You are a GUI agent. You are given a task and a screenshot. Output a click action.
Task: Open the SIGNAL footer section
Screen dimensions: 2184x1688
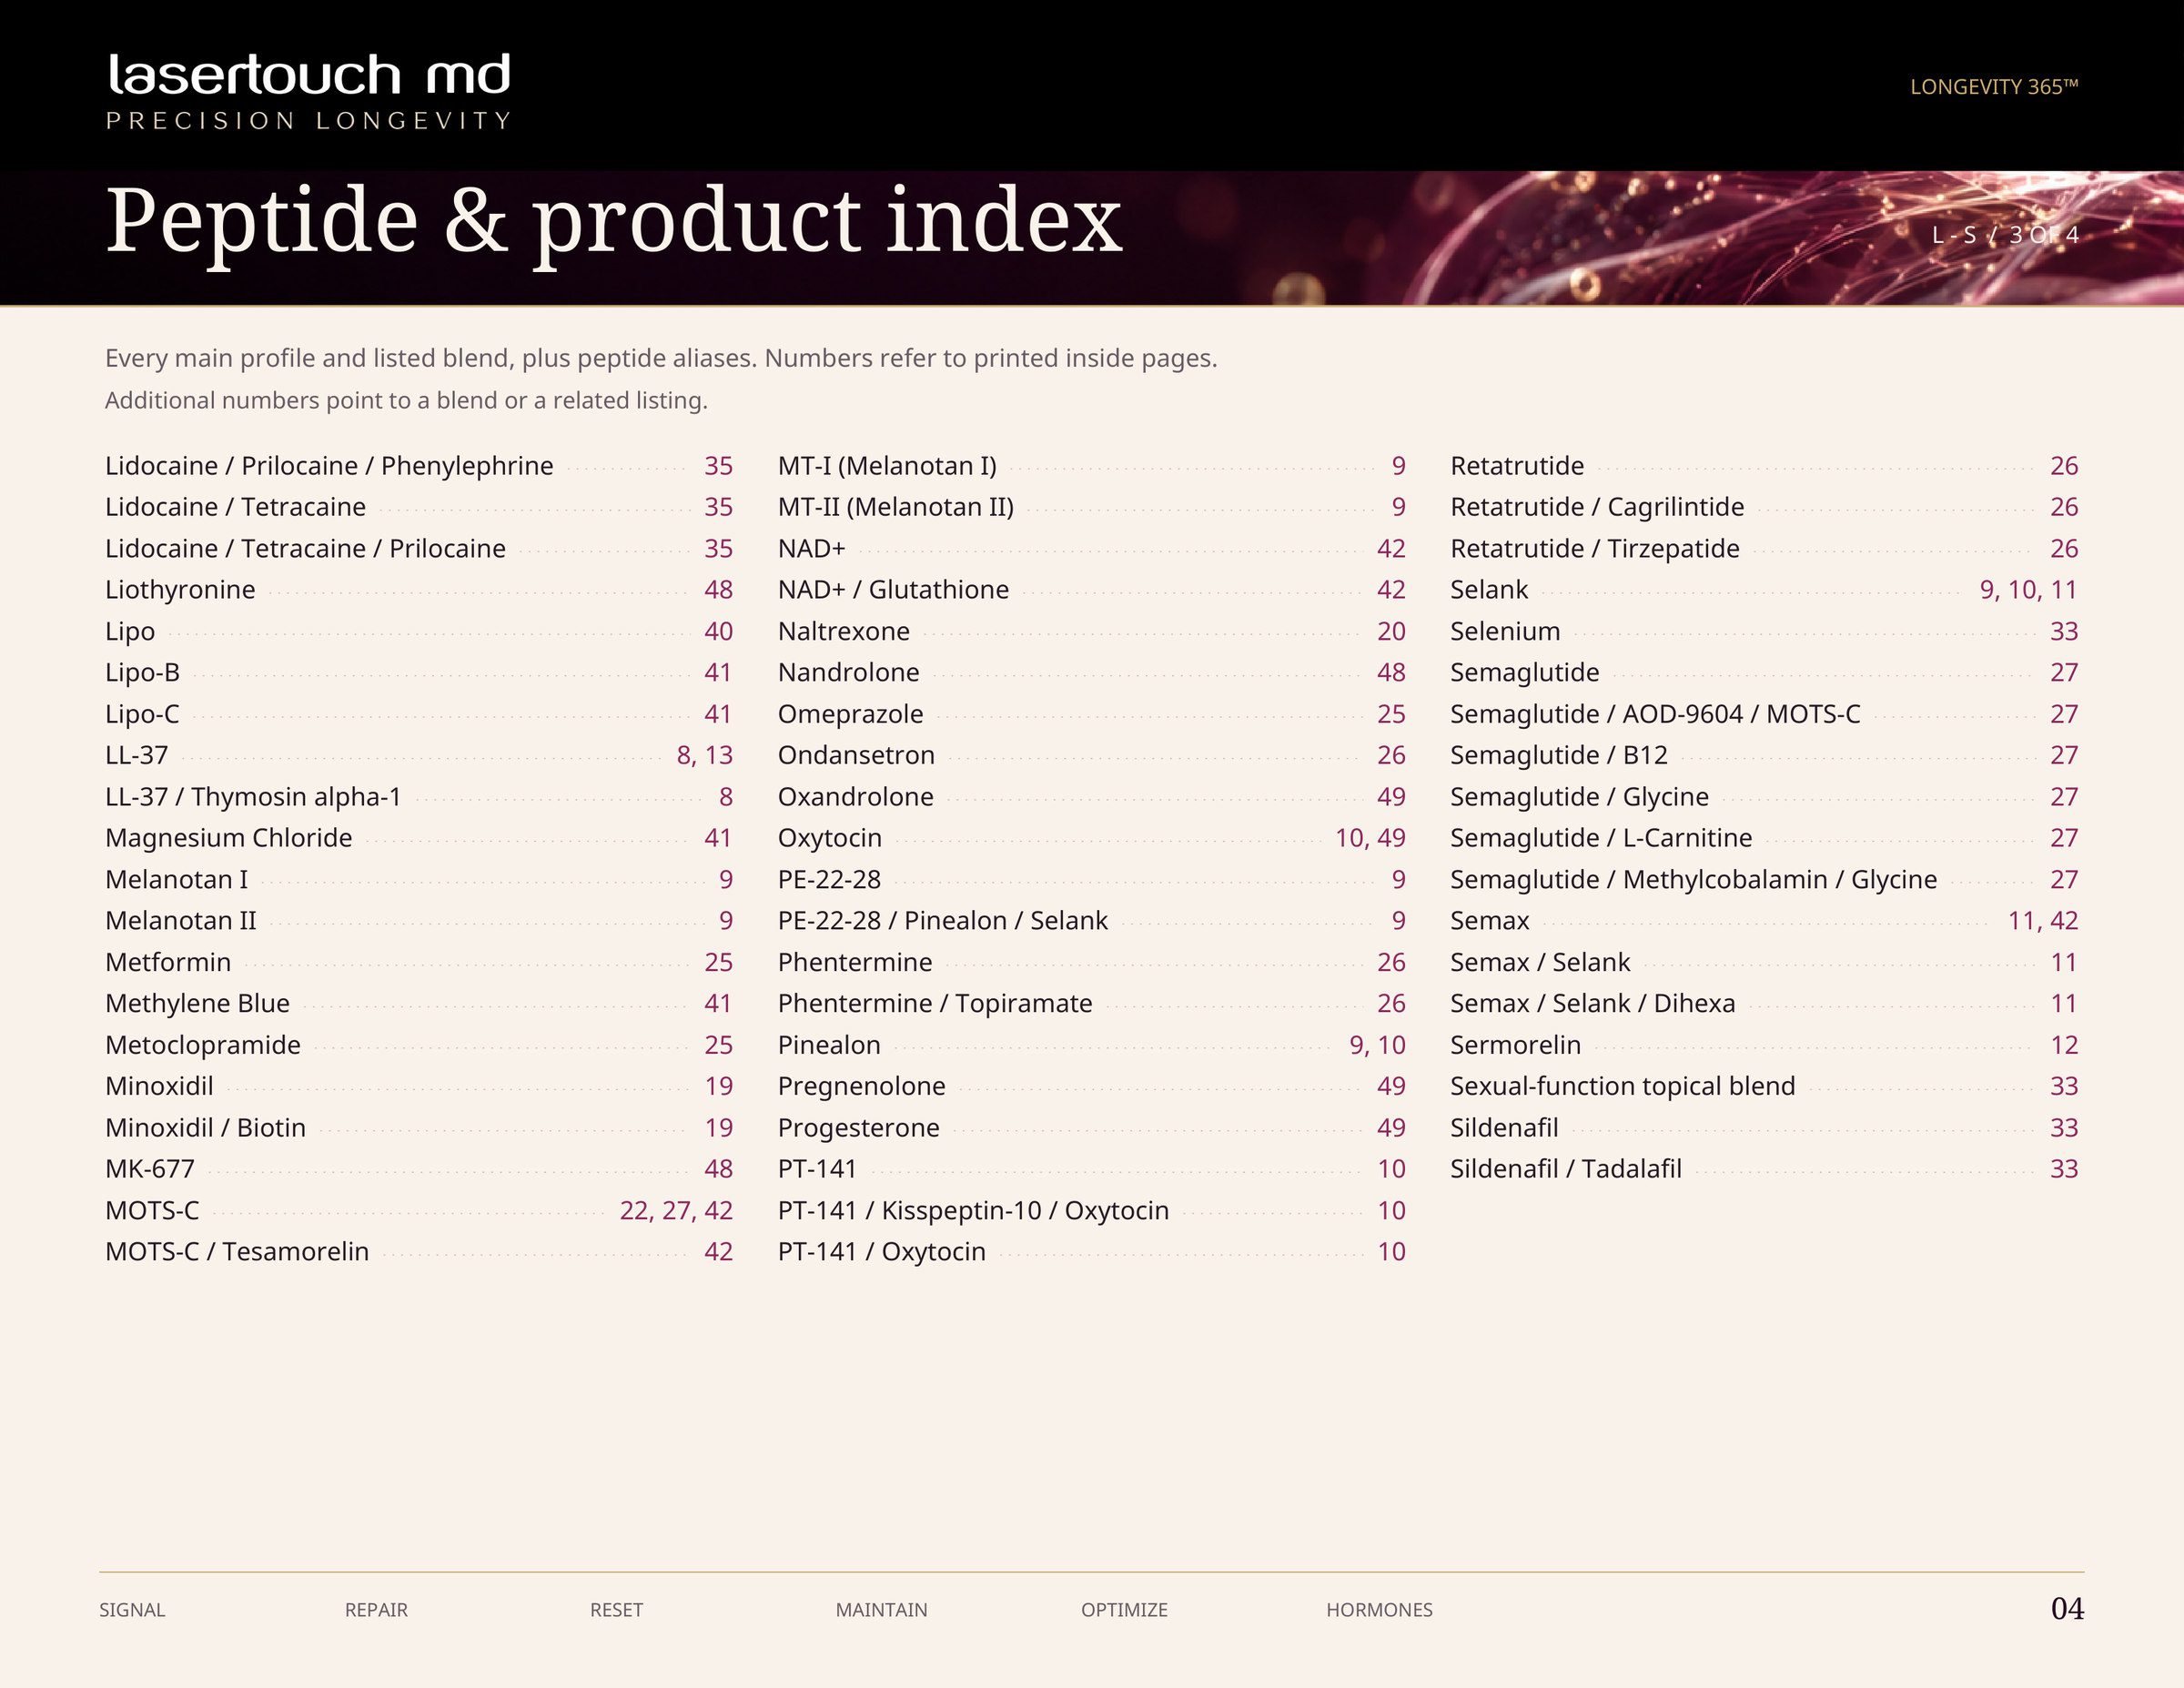click(x=132, y=1610)
